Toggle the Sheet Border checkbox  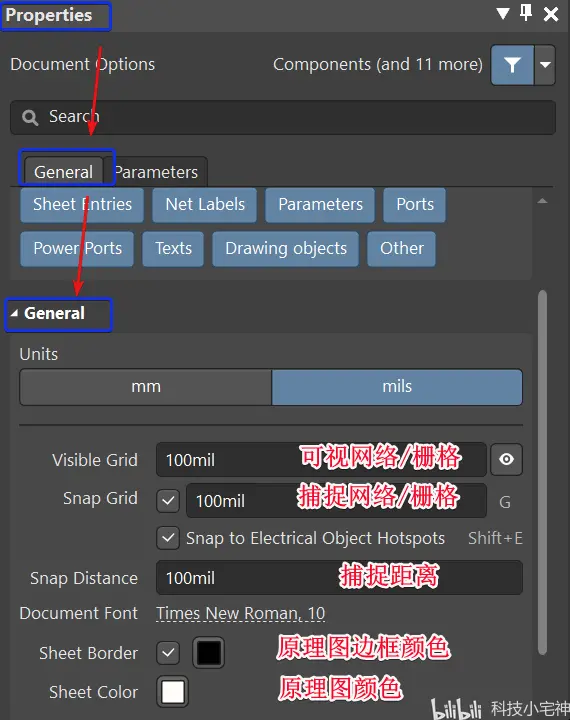[168, 652]
